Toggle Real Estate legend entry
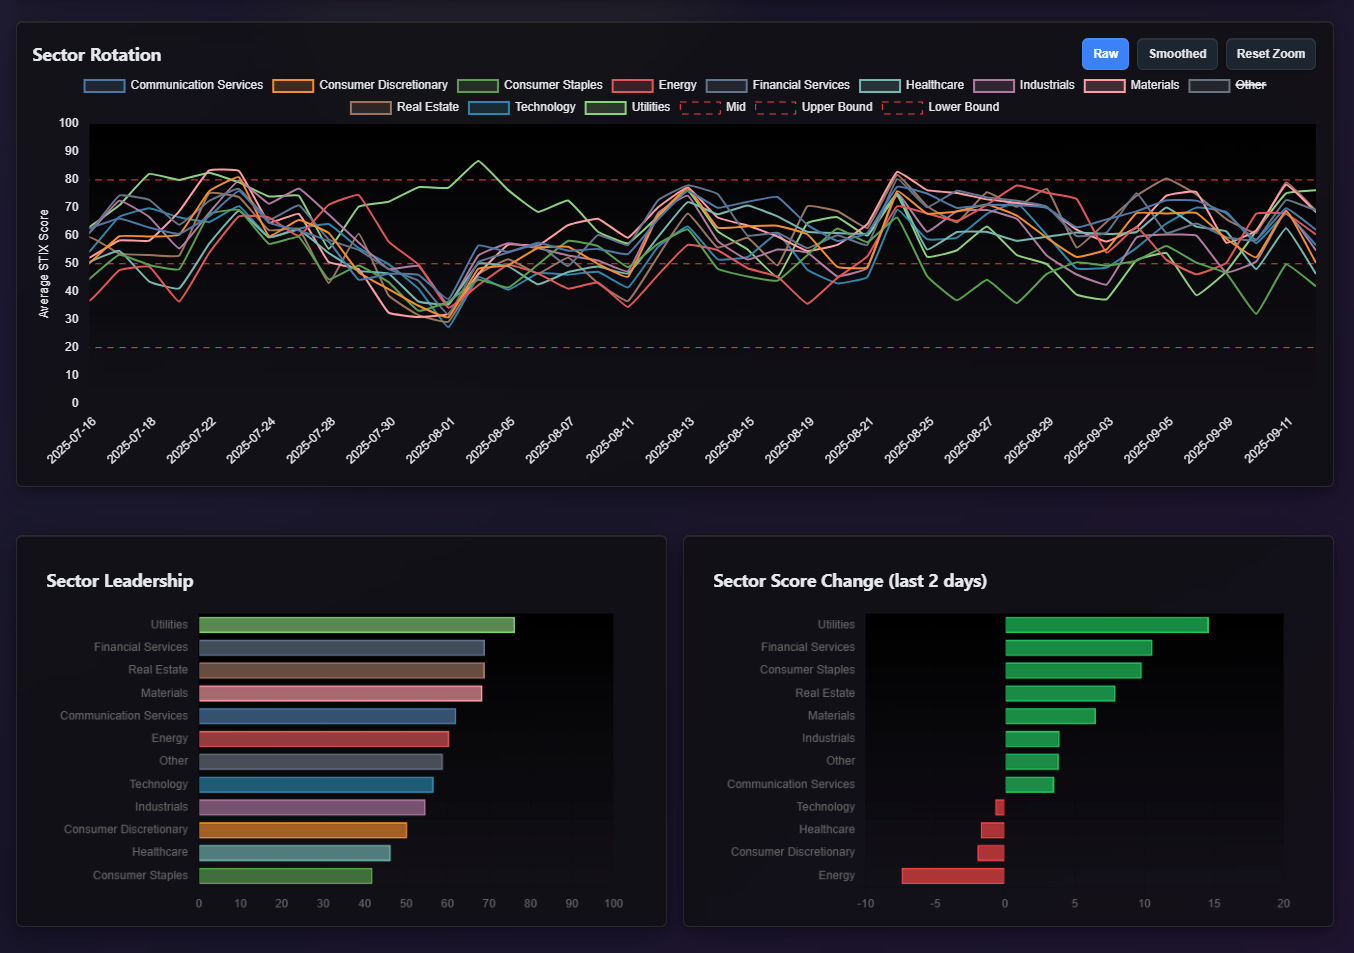The height and width of the screenshot is (953, 1354). tap(404, 107)
